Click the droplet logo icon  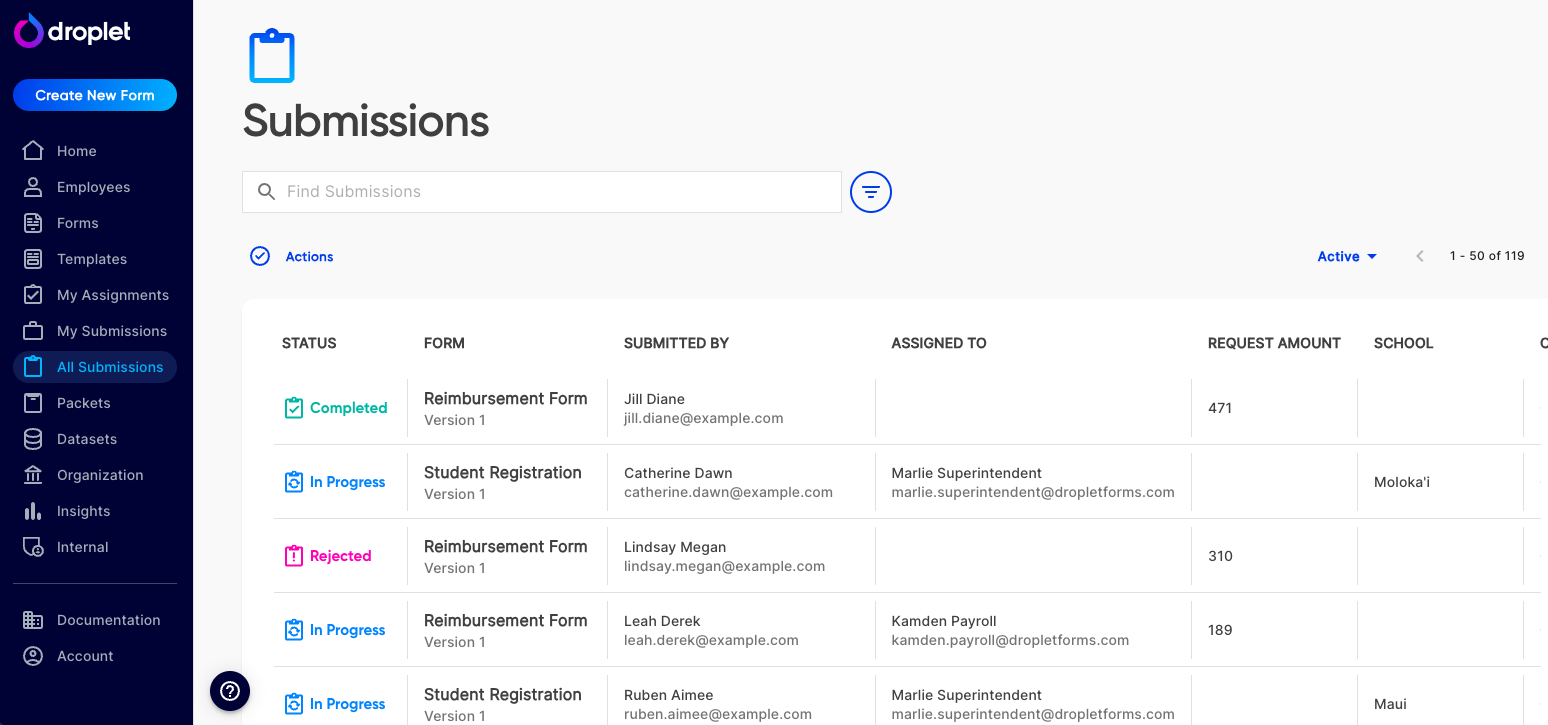tap(28, 31)
